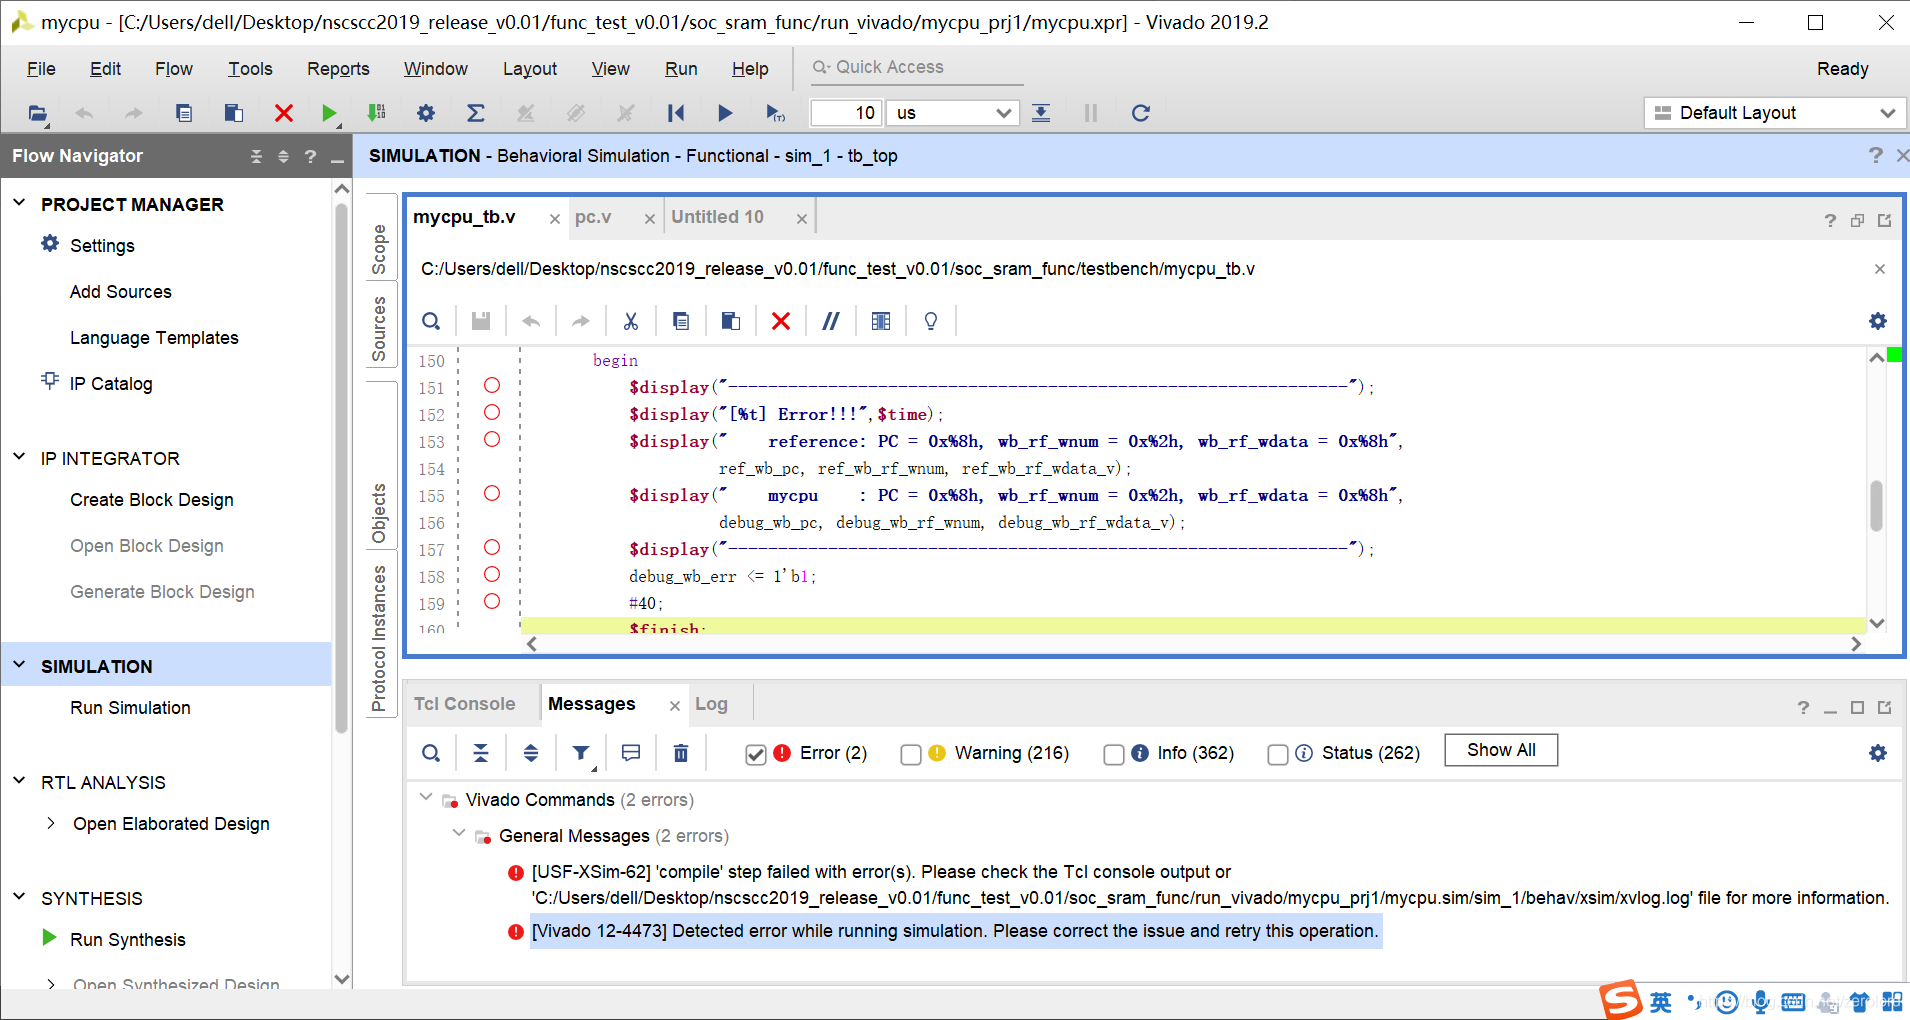This screenshot has height=1020, width=1910.
Task: Collapse Vivado Commands message group
Action: [x=426, y=798]
